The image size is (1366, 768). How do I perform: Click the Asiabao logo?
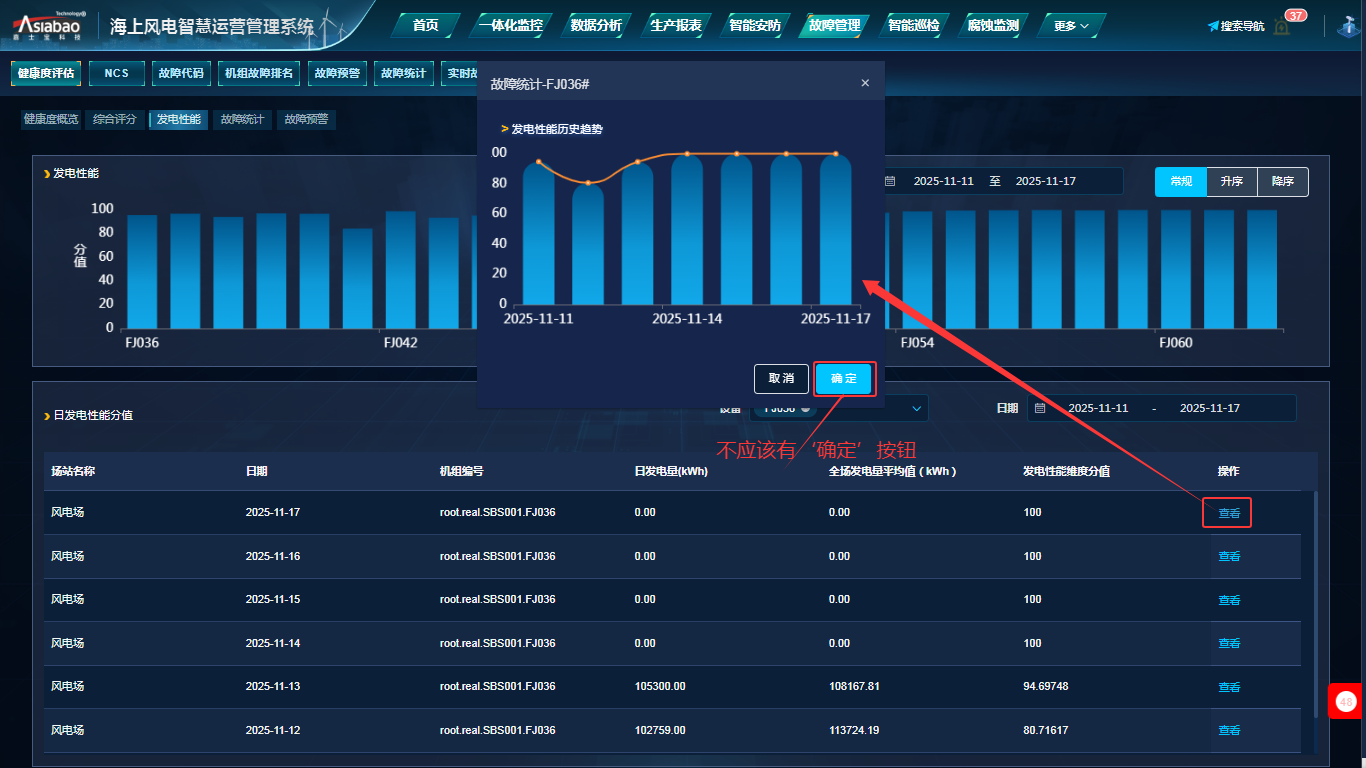(x=47, y=25)
